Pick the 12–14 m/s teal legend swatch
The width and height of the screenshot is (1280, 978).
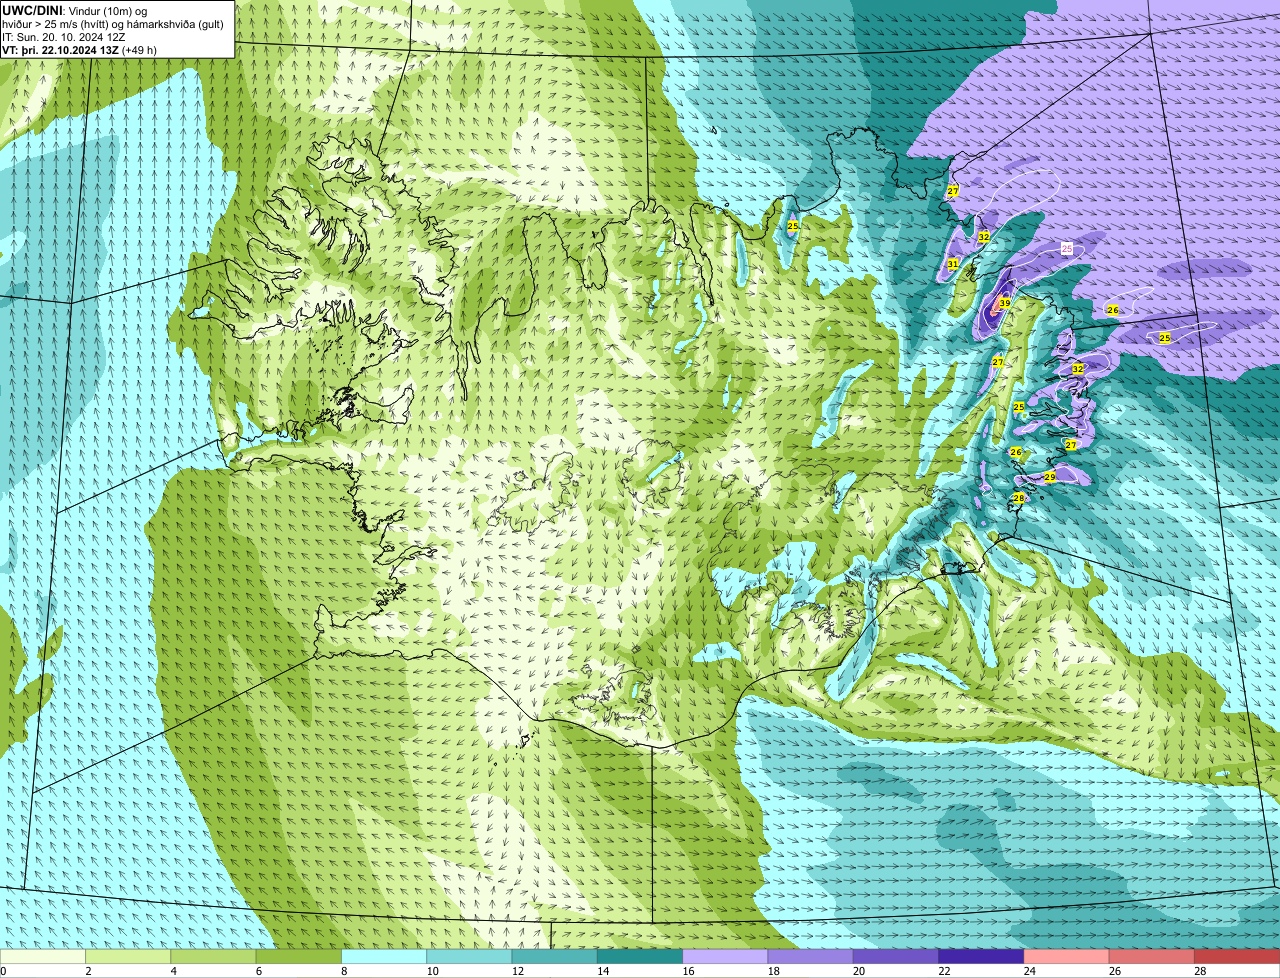tap(555, 957)
